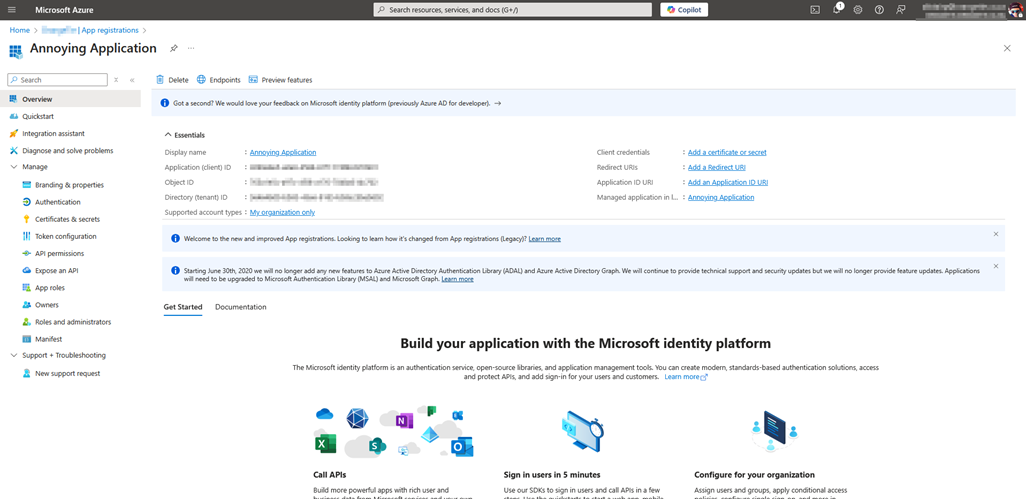Viewport: 1026px width, 499px height.
Task: Close the Annoying Application blade
Action: click(x=1007, y=48)
